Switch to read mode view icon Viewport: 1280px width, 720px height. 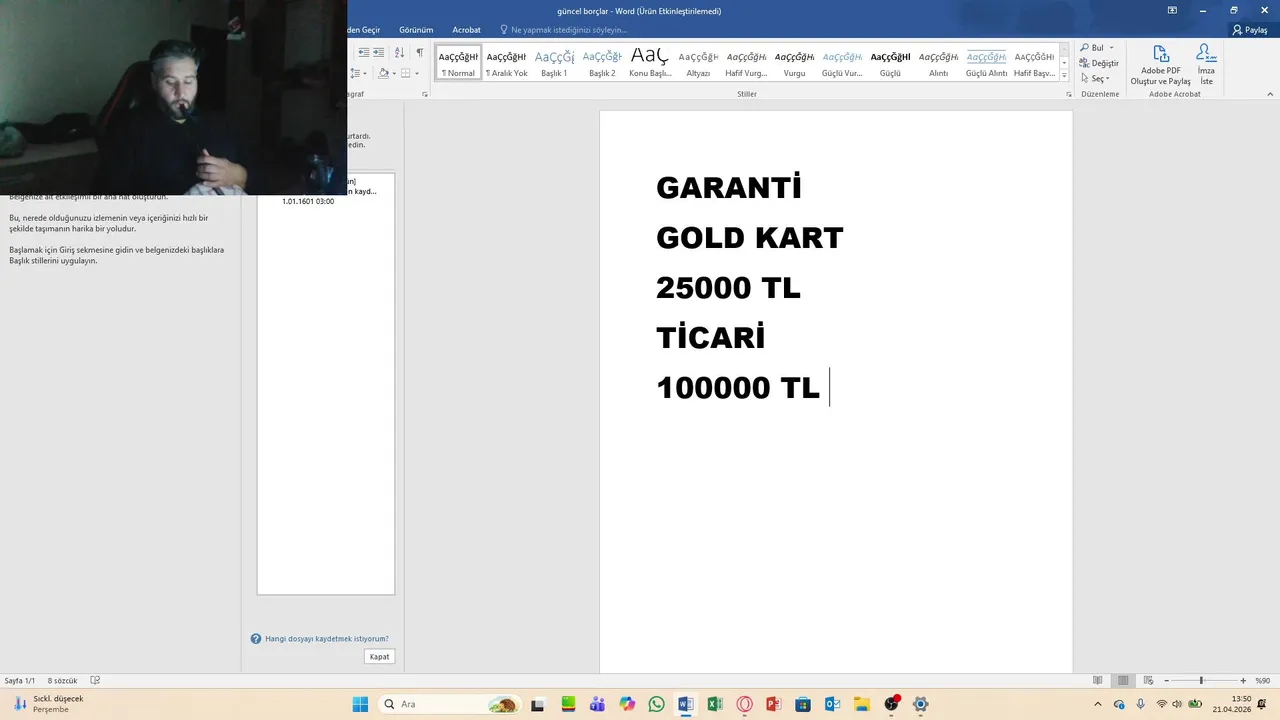coord(1098,681)
